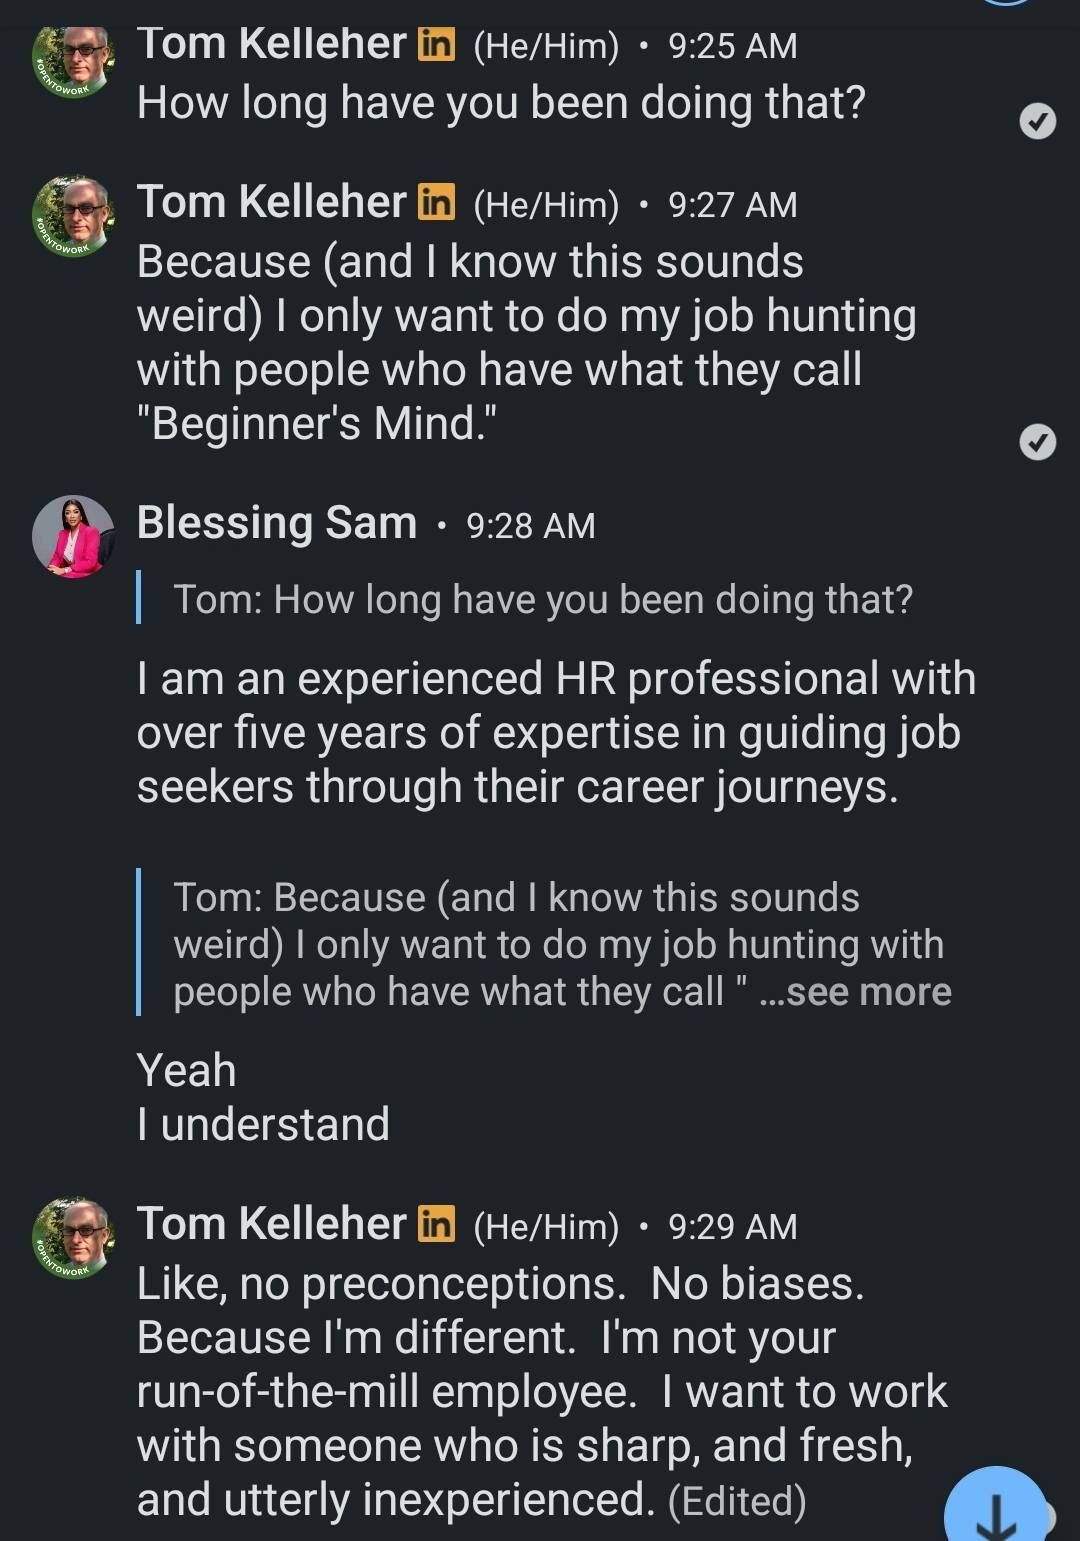Tap the '(Edited)' label on last message
Viewport: 1080px width, 1541px height.
click(736, 1501)
